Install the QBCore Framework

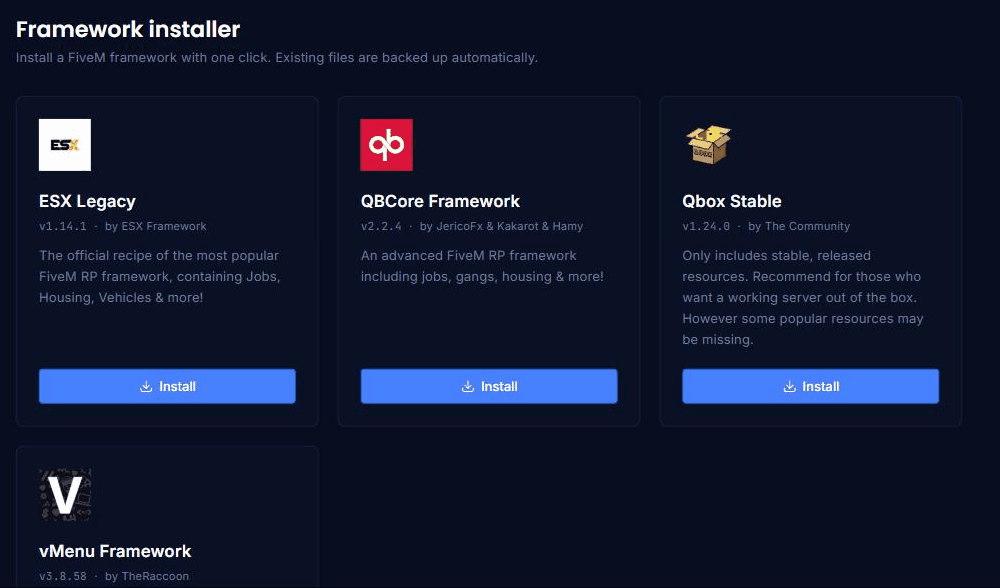tap(489, 386)
